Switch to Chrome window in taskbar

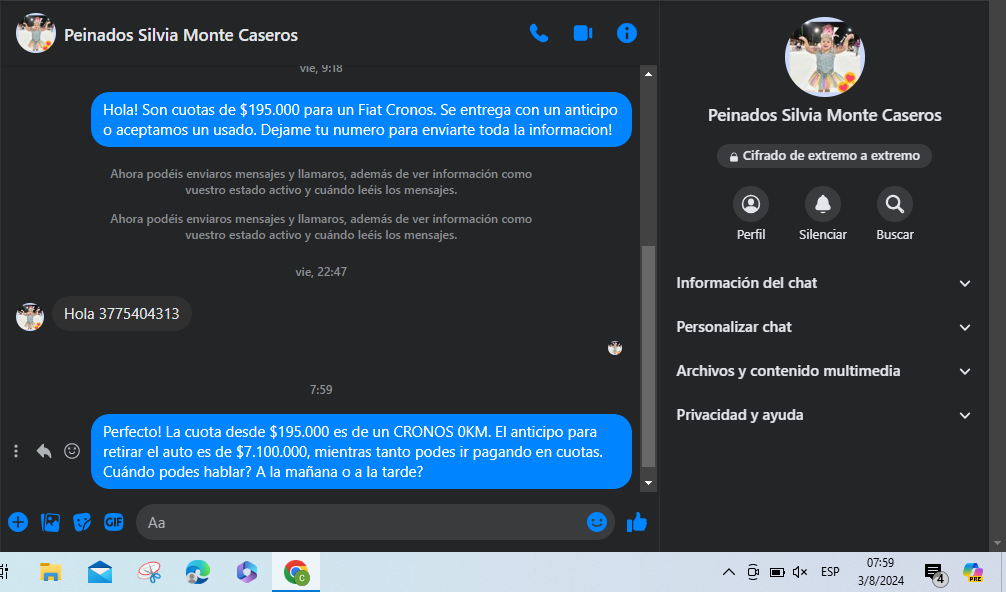(x=296, y=571)
